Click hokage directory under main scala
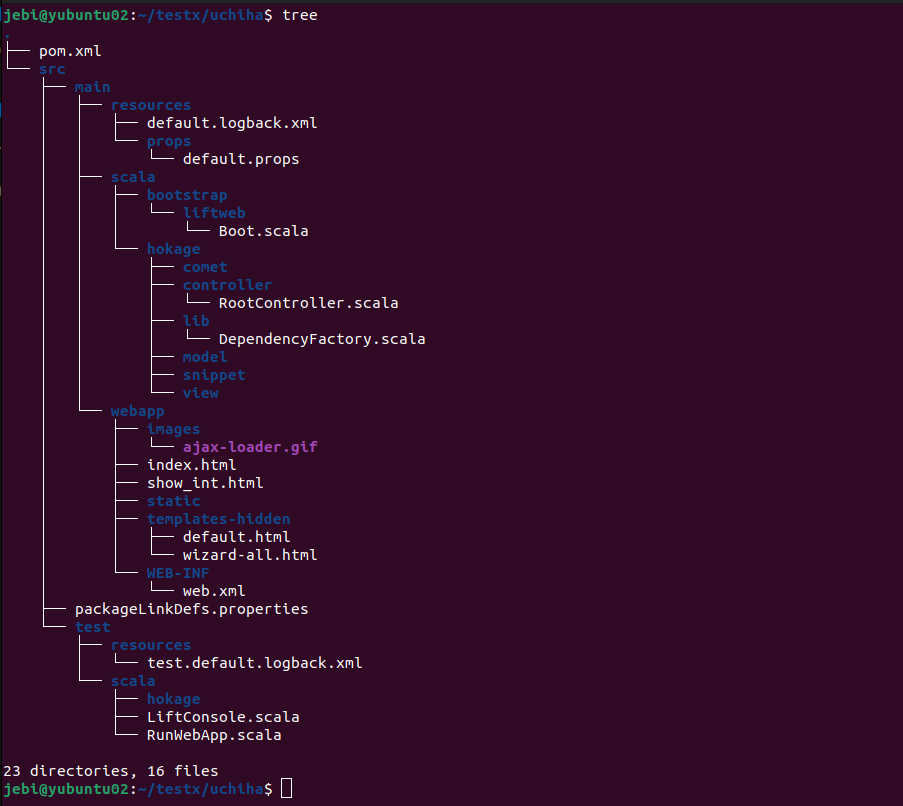 173,249
